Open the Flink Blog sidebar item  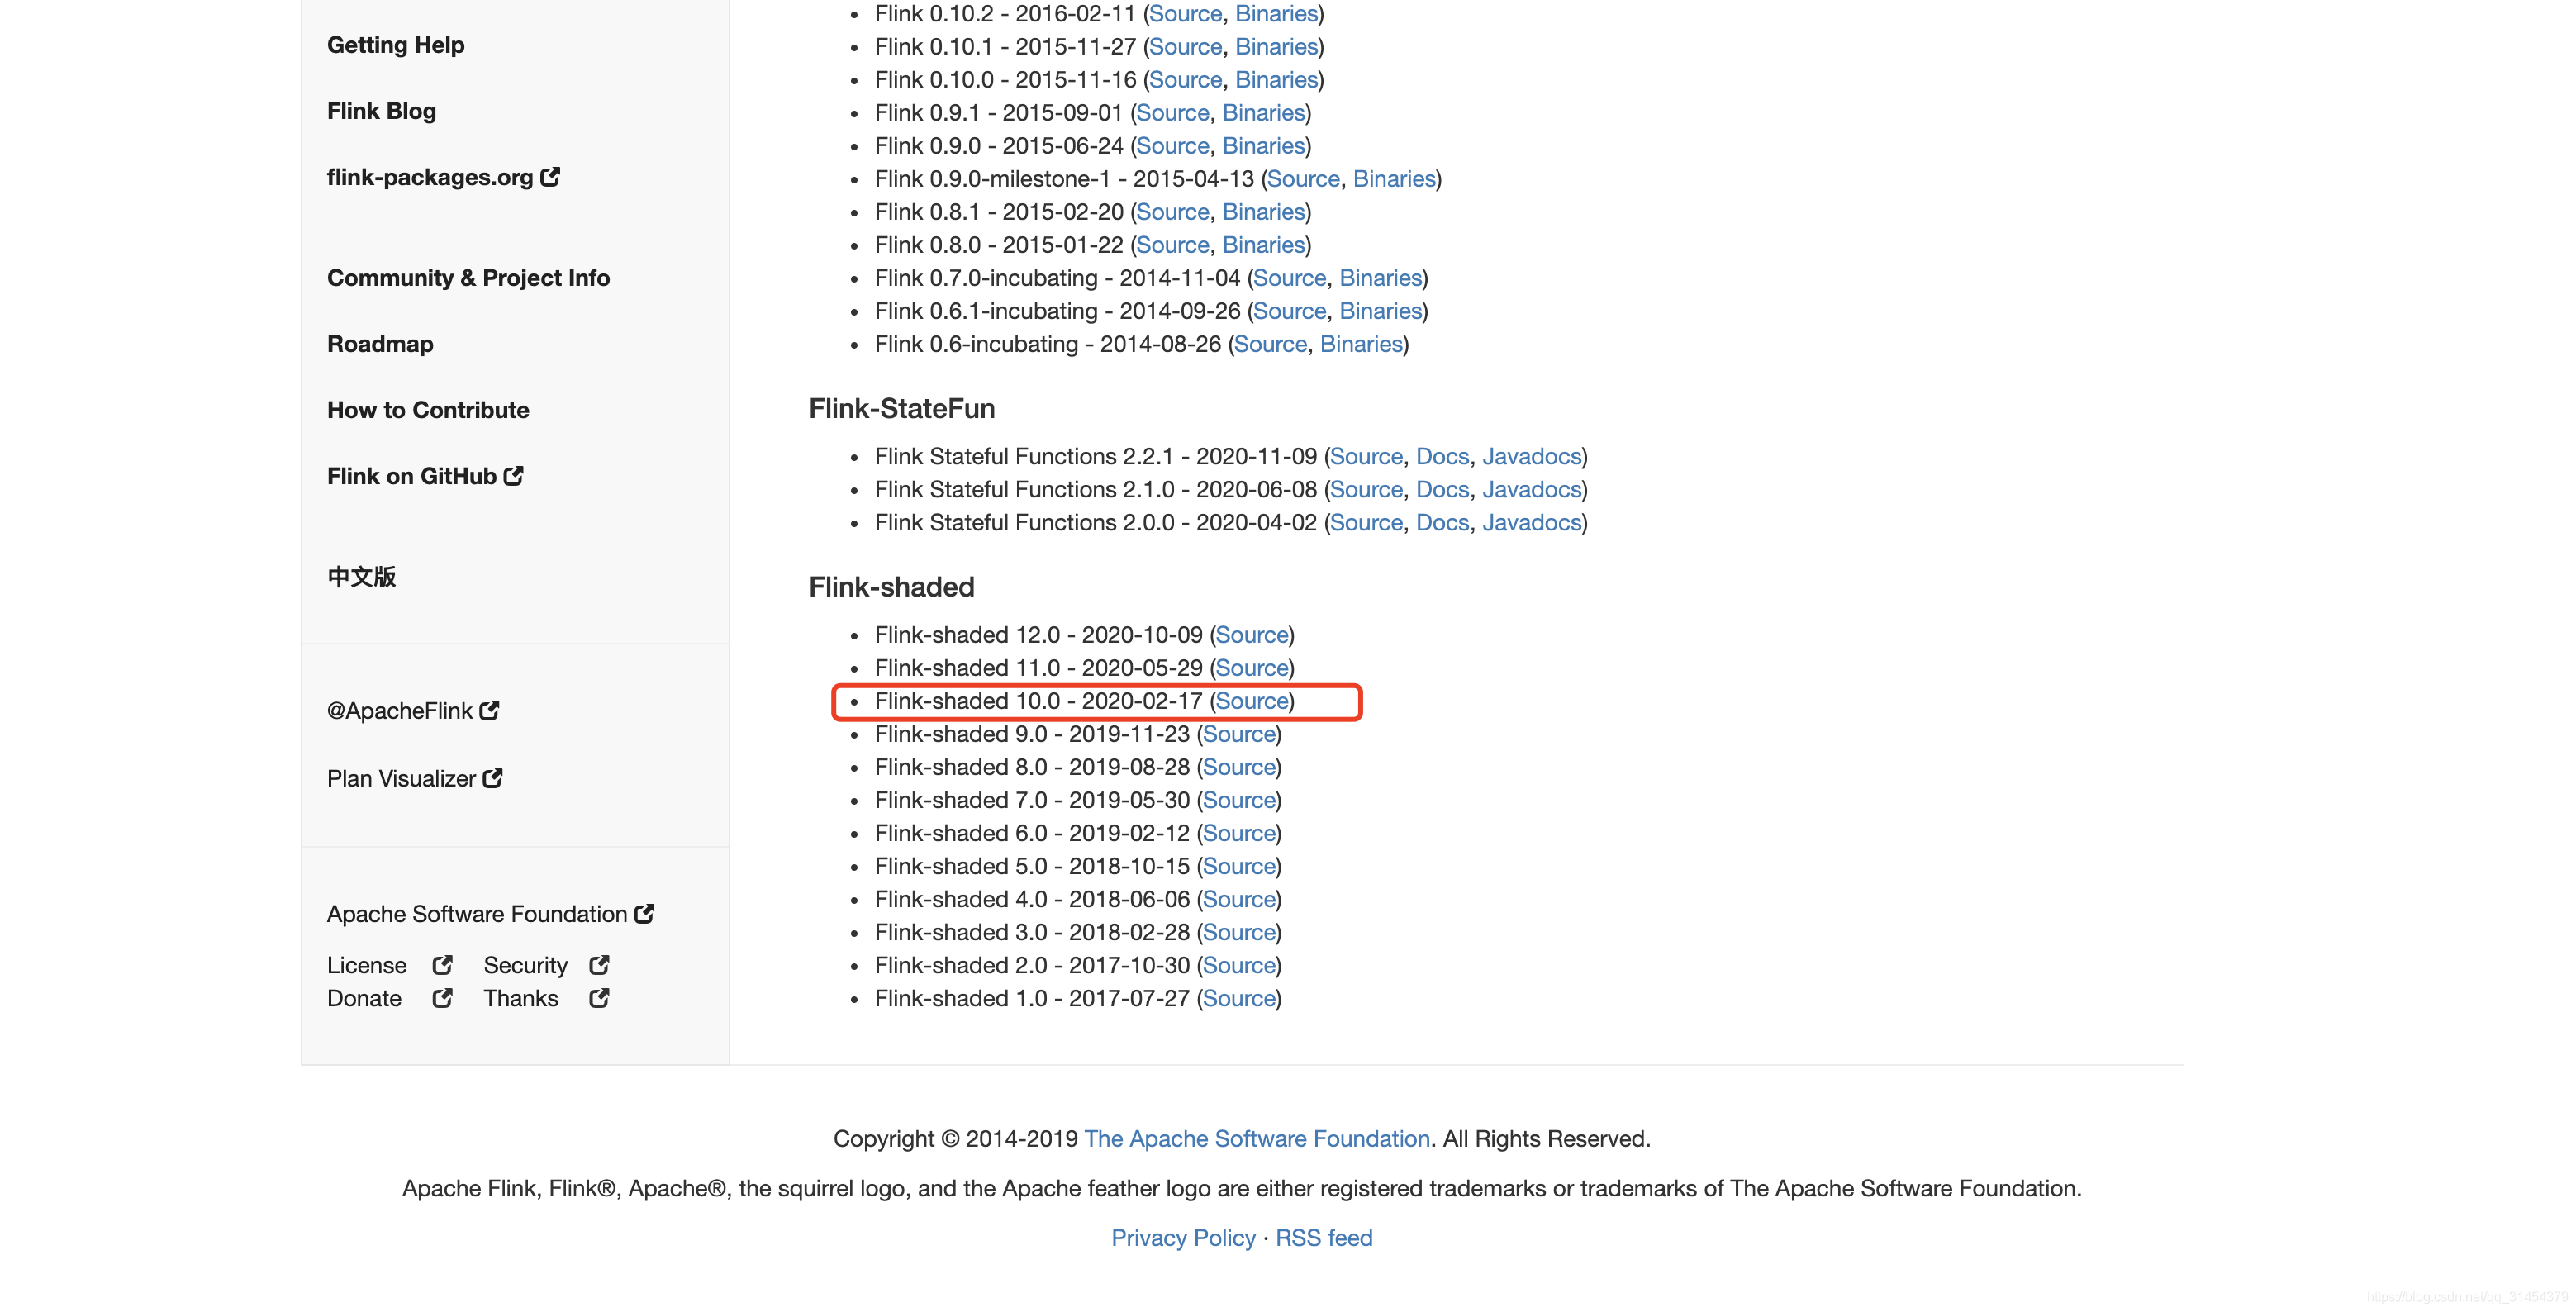click(x=381, y=111)
